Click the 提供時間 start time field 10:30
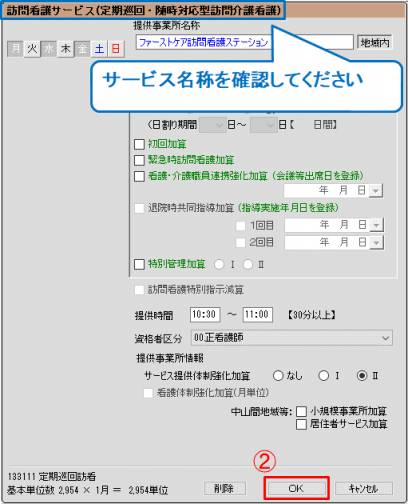 pos(205,315)
